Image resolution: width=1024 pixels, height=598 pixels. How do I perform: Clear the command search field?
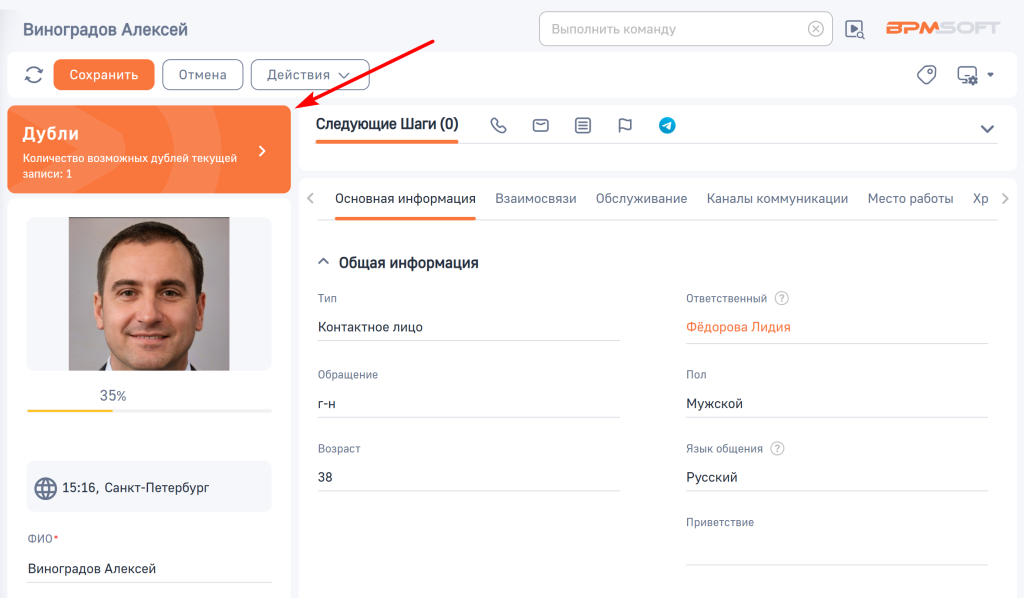(x=816, y=29)
